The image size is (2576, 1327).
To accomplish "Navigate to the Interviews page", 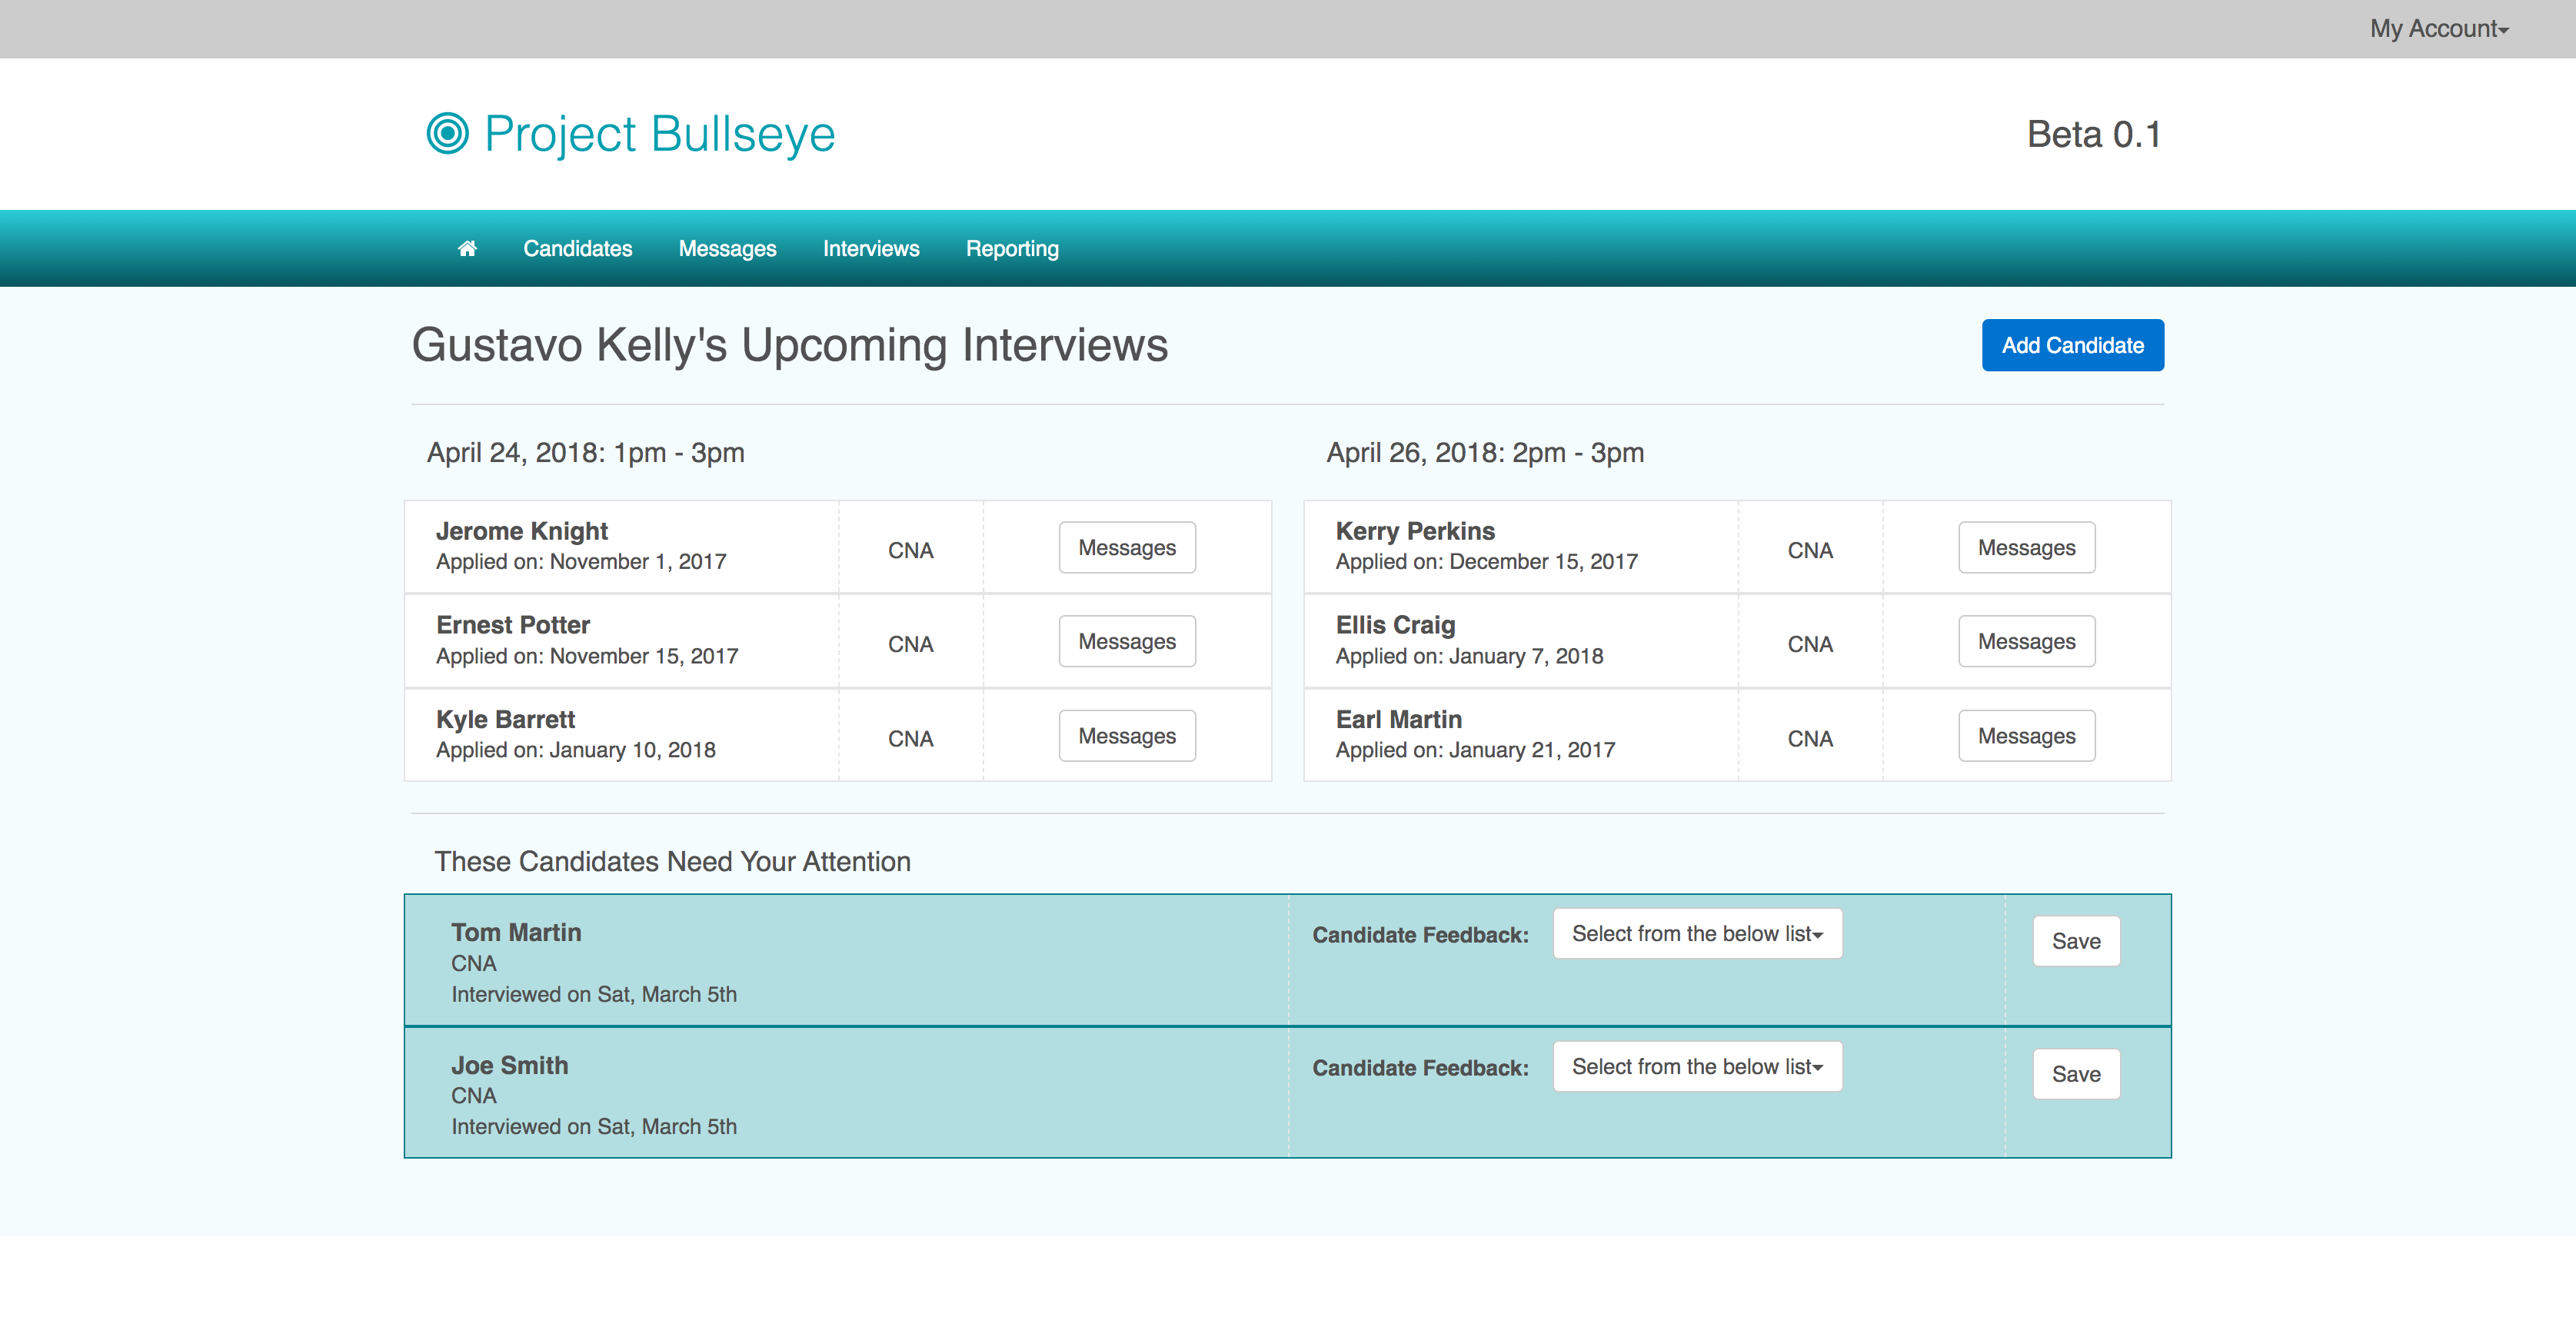I will click(870, 248).
